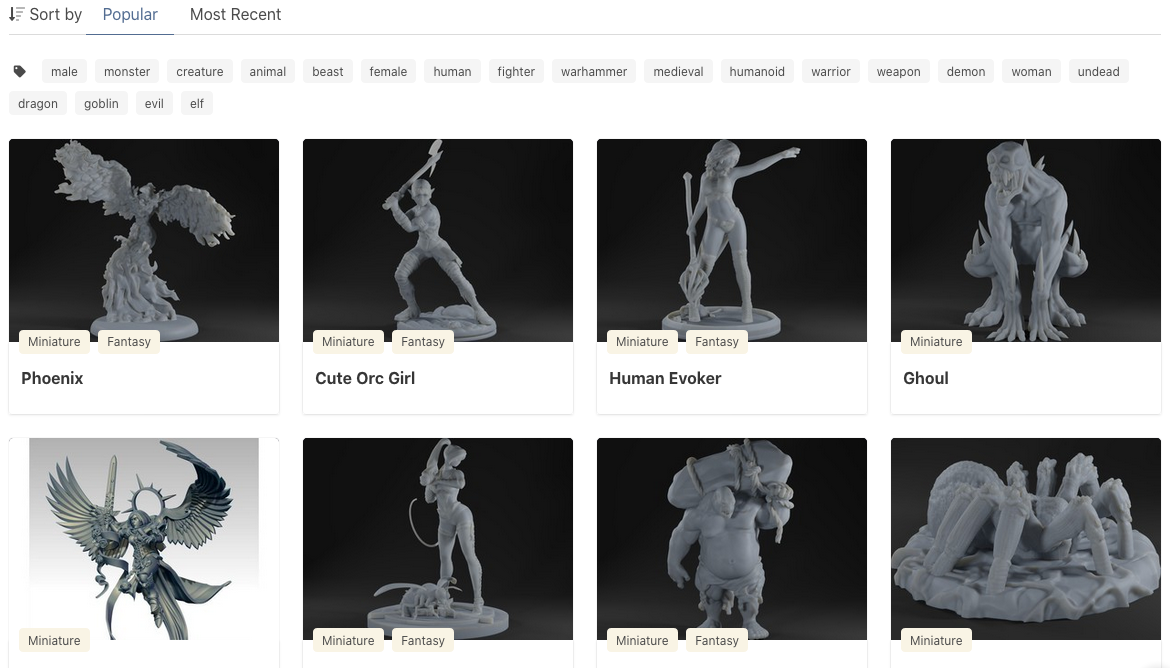This screenshot has width=1170, height=668.
Task: View the winged angel miniature thumbnail
Action: [x=144, y=539]
